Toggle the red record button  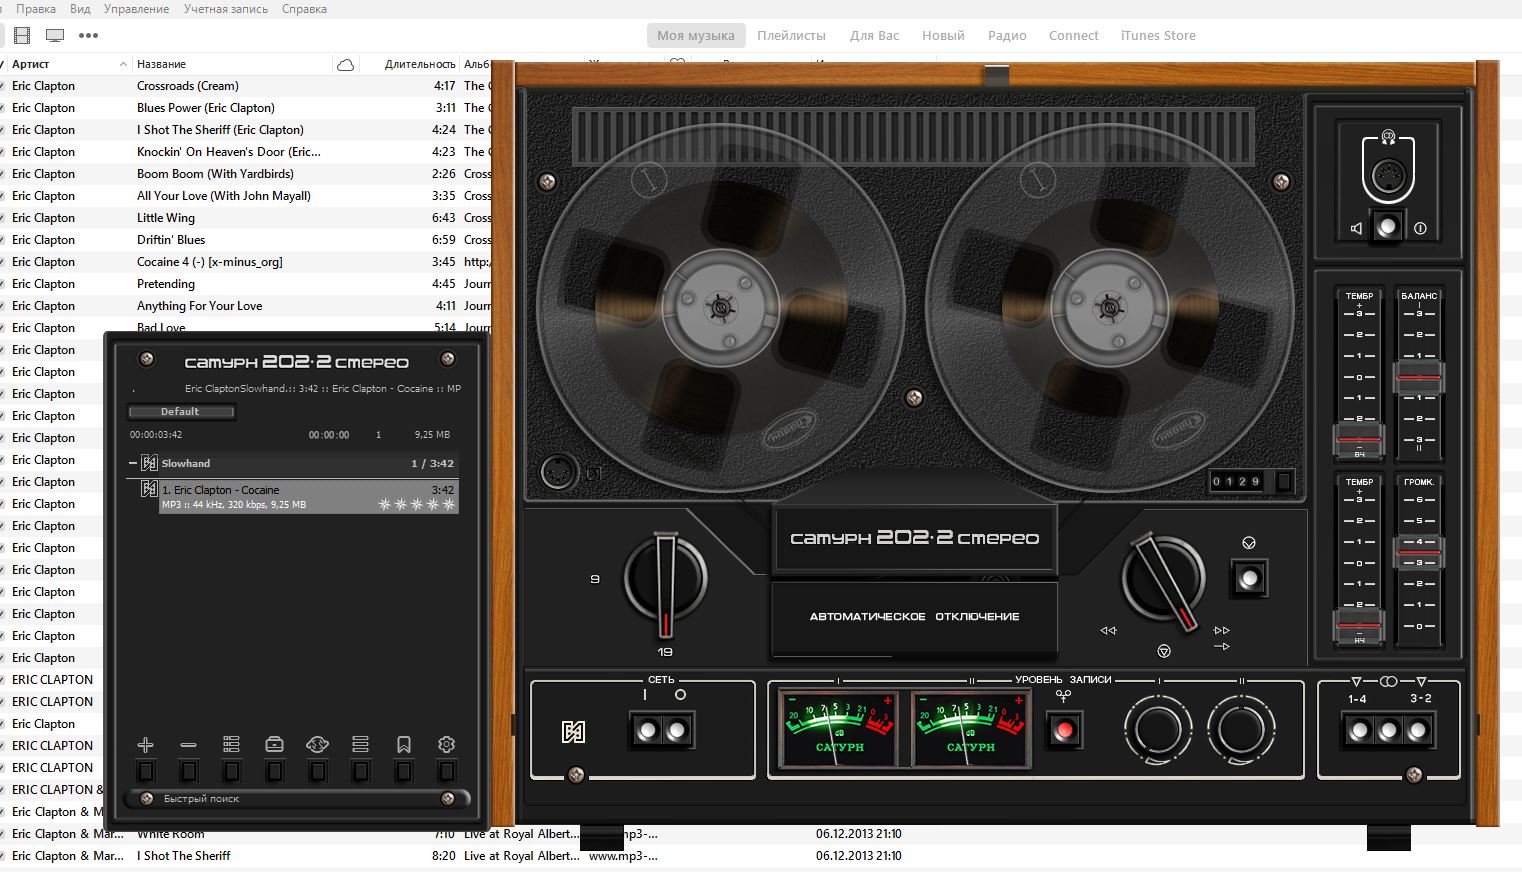[x=1064, y=730]
